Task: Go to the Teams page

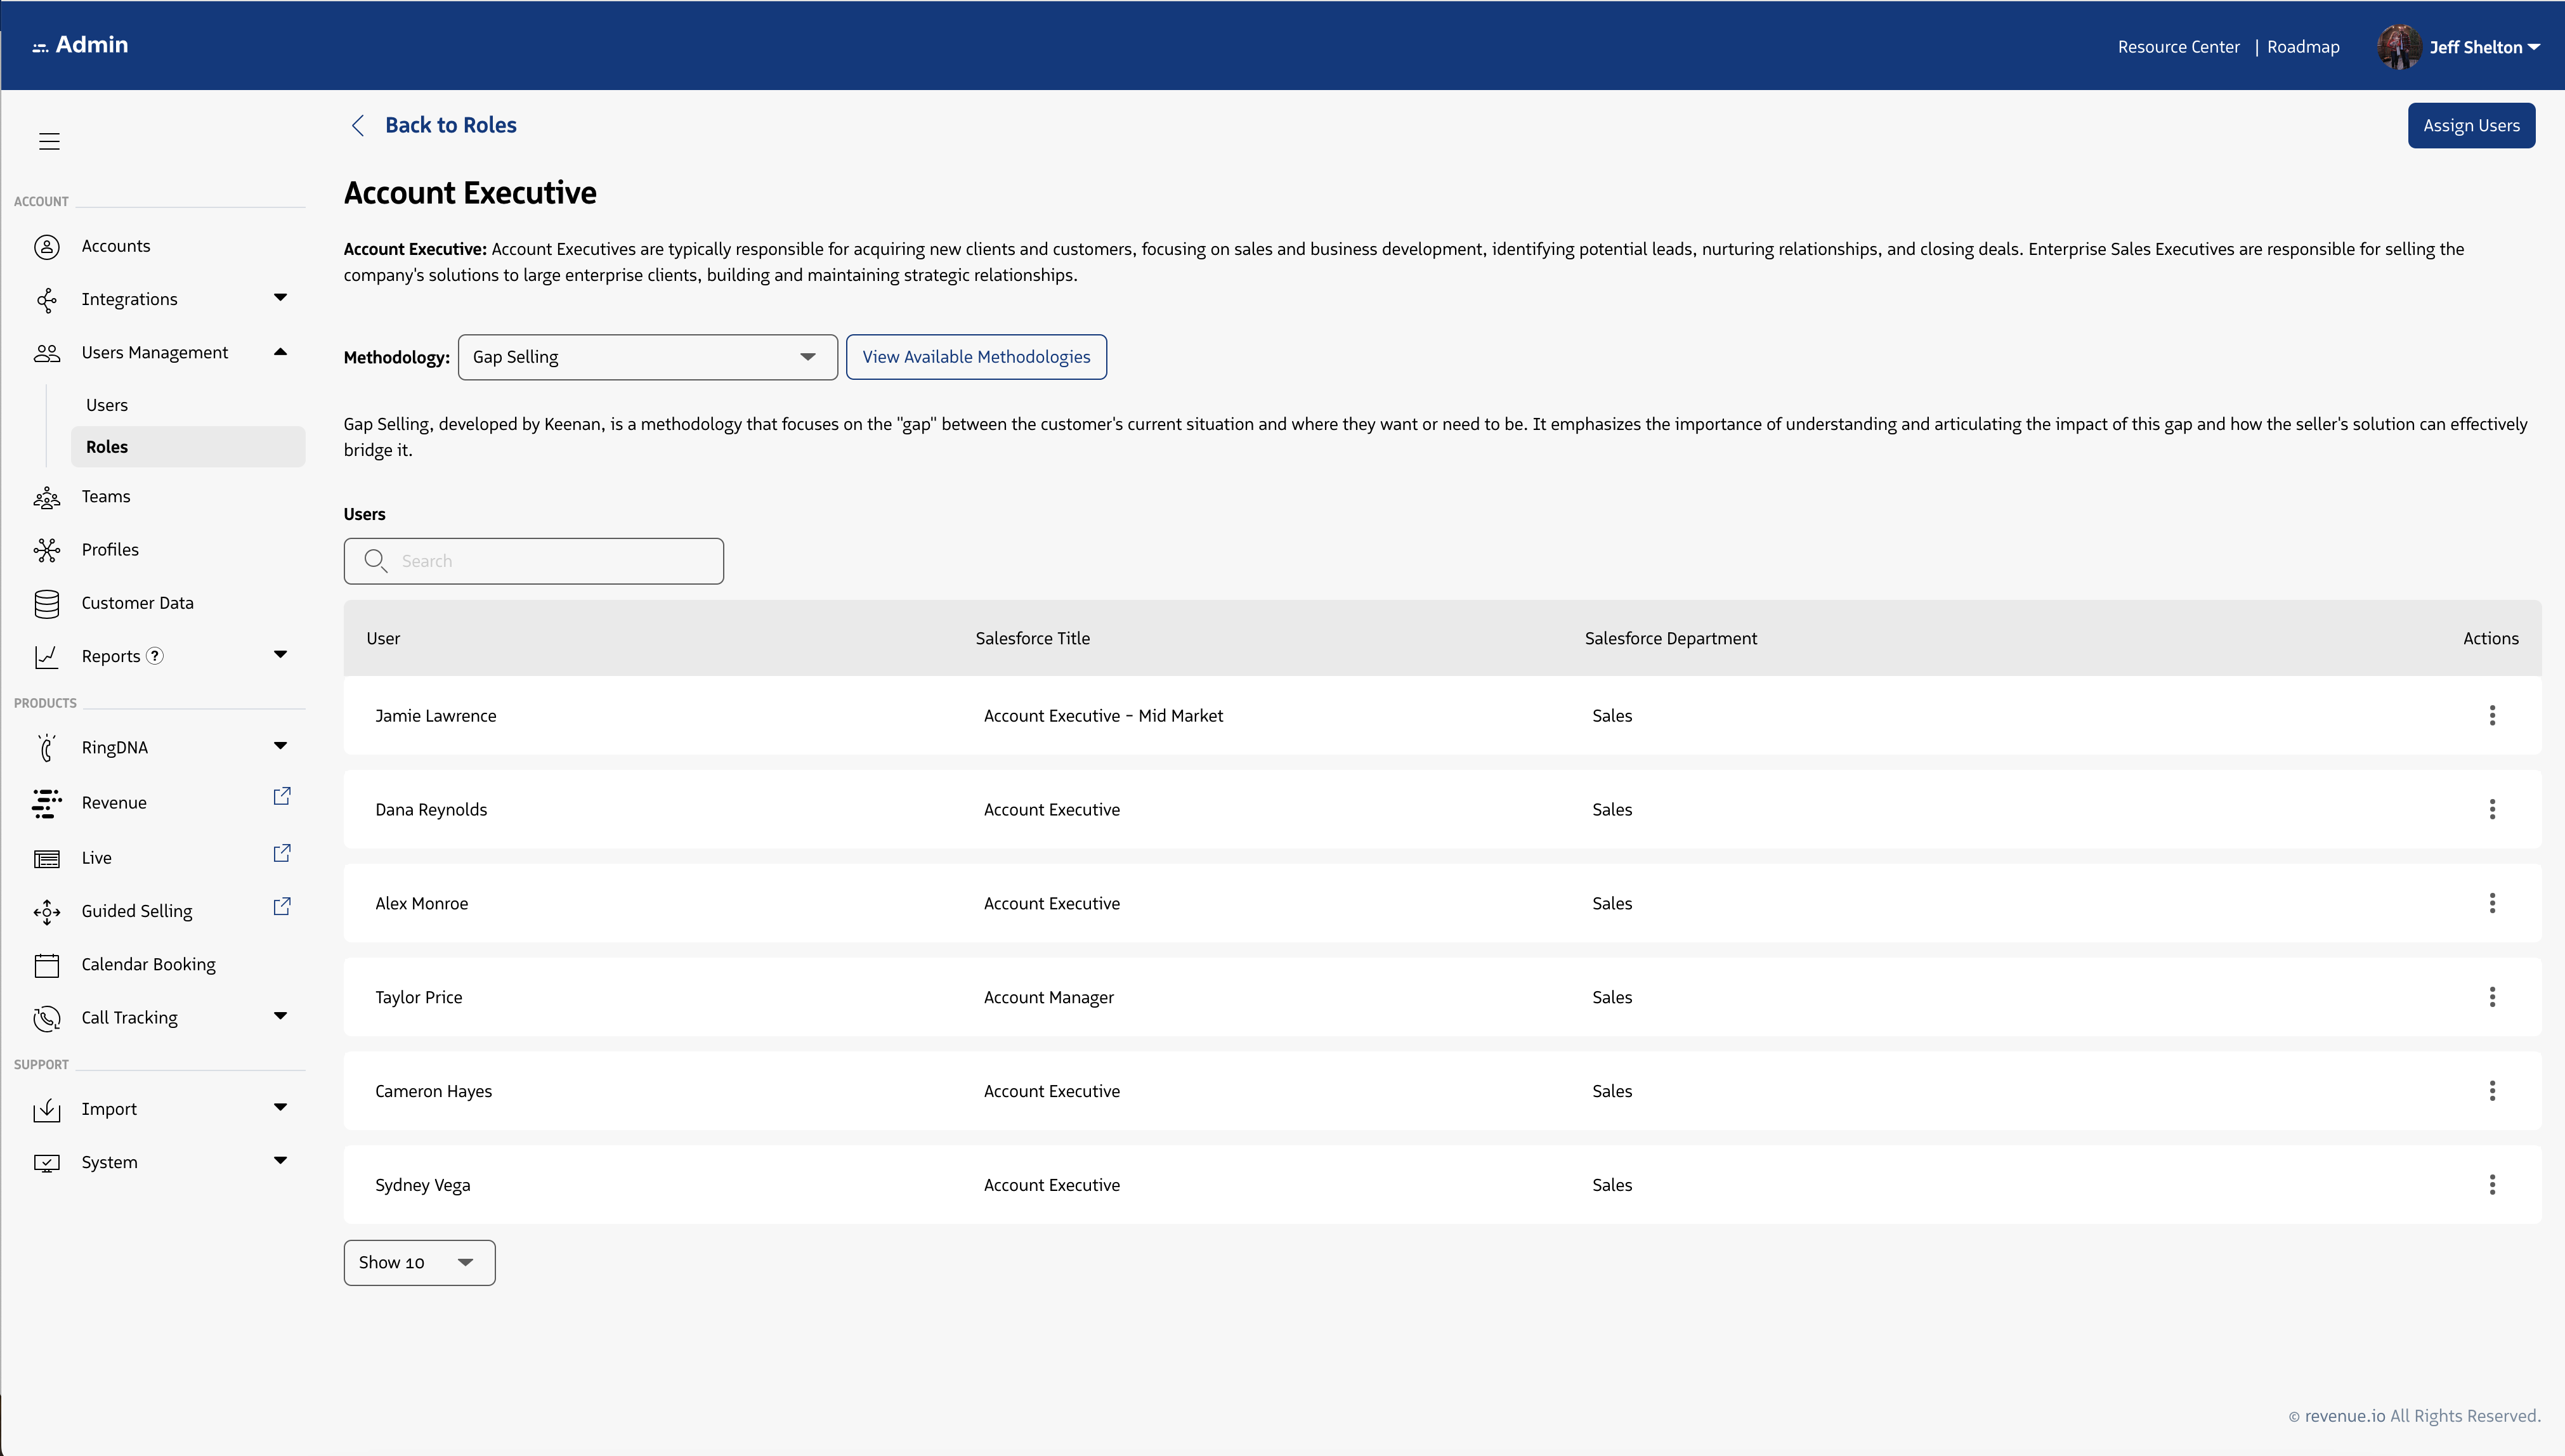Action: coord(106,496)
